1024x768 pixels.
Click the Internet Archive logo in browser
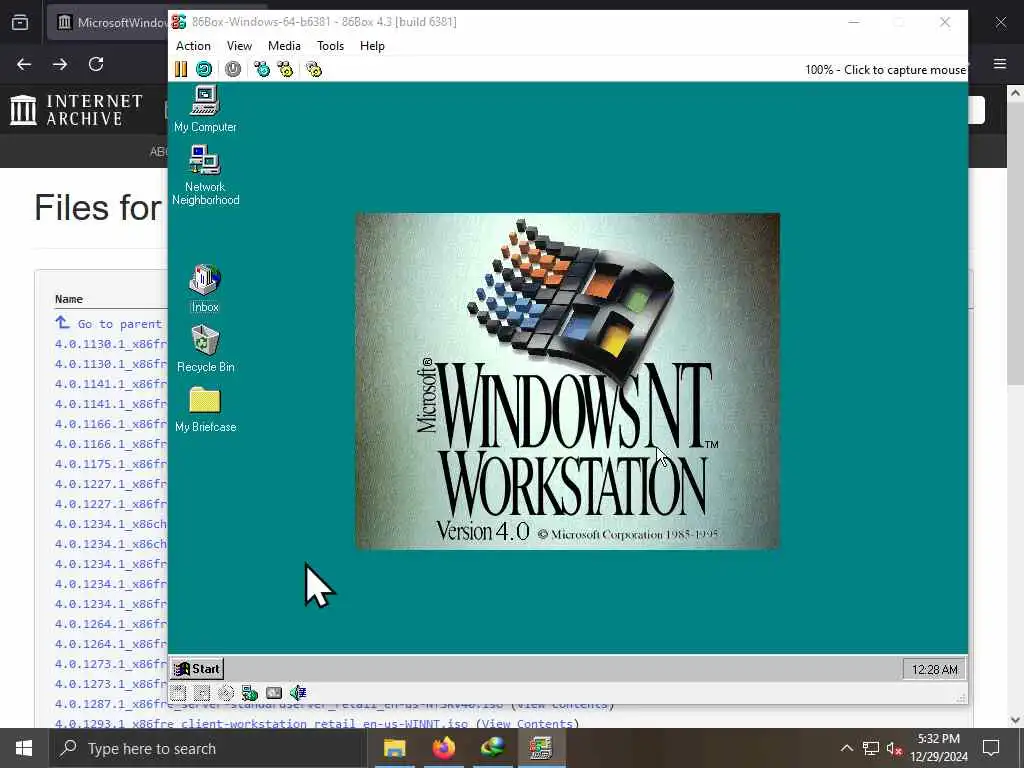[77, 109]
